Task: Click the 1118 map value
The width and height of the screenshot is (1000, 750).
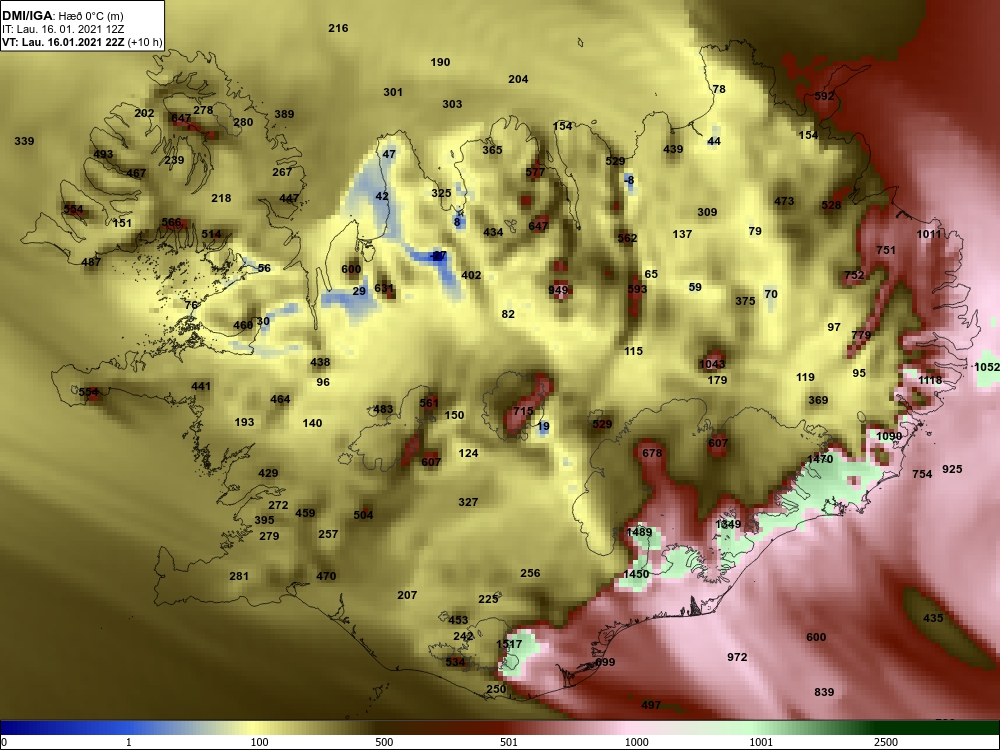Action: (x=930, y=380)
